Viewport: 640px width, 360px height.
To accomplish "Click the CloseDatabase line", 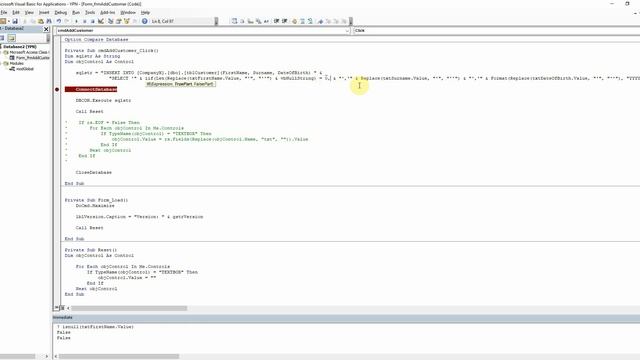I will pos(93,173).
